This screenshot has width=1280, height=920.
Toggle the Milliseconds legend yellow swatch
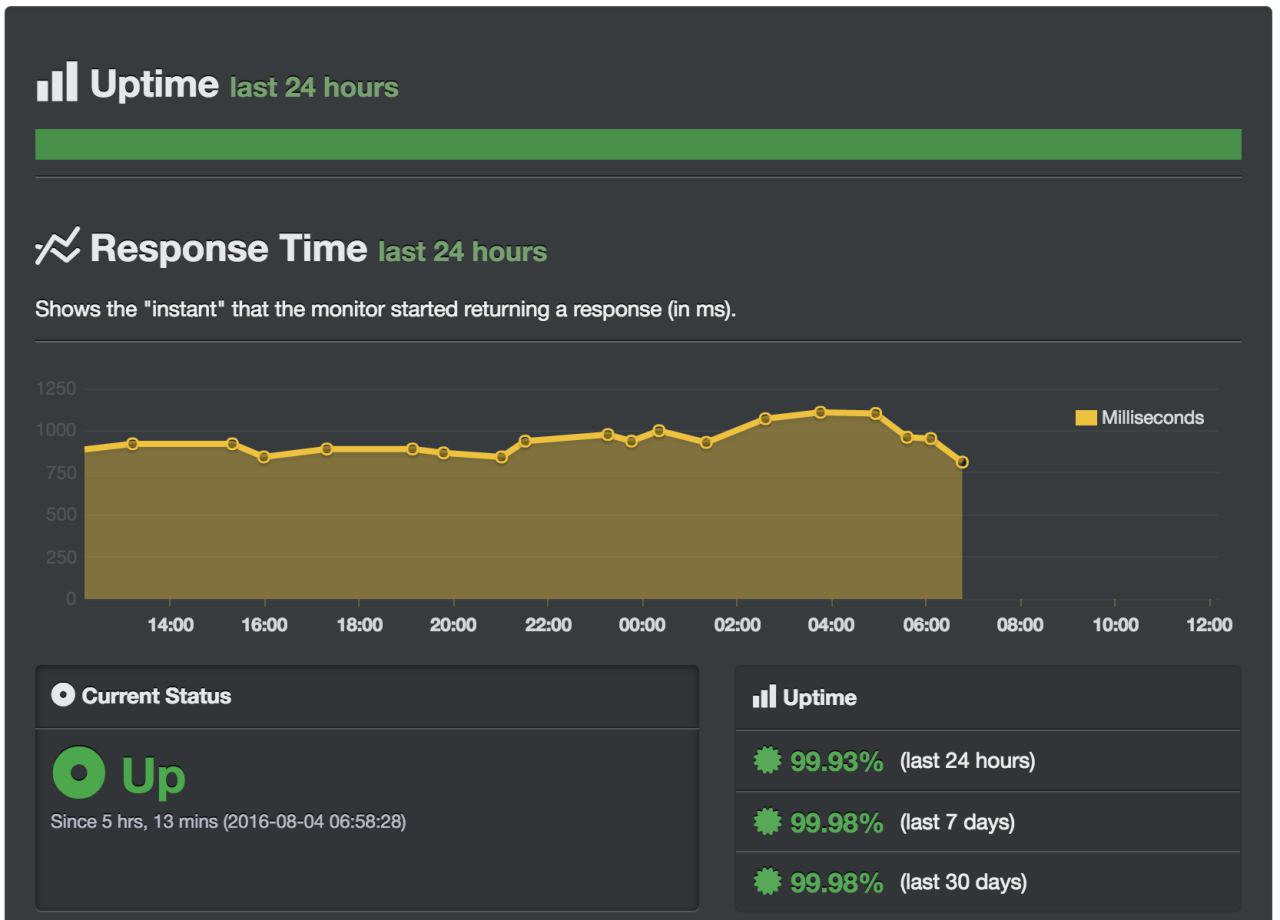pos(1085,418)
